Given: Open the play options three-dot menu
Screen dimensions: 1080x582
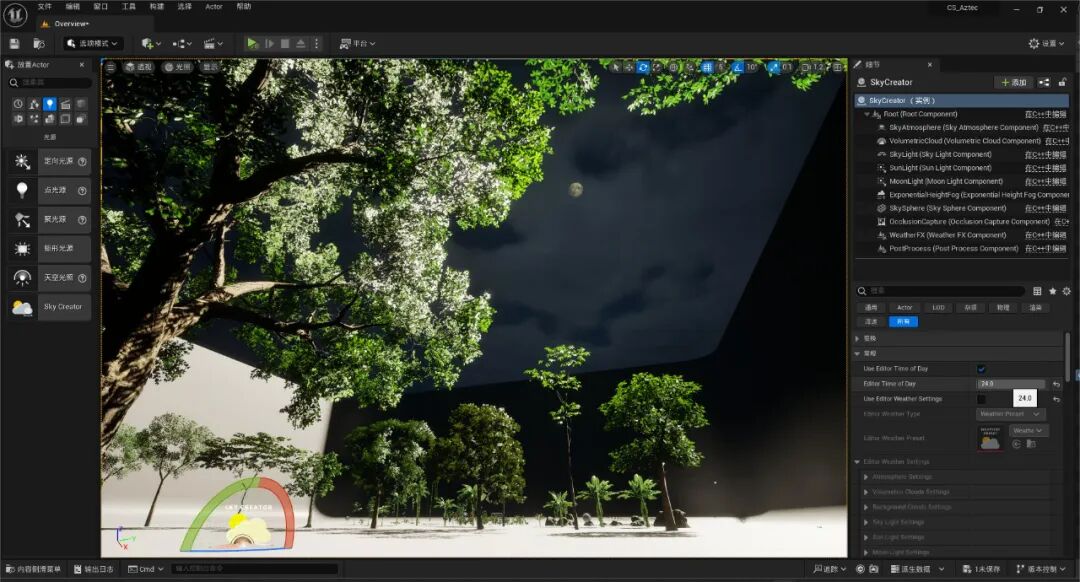Looking at the screenshot, I should tap(316, 43).
